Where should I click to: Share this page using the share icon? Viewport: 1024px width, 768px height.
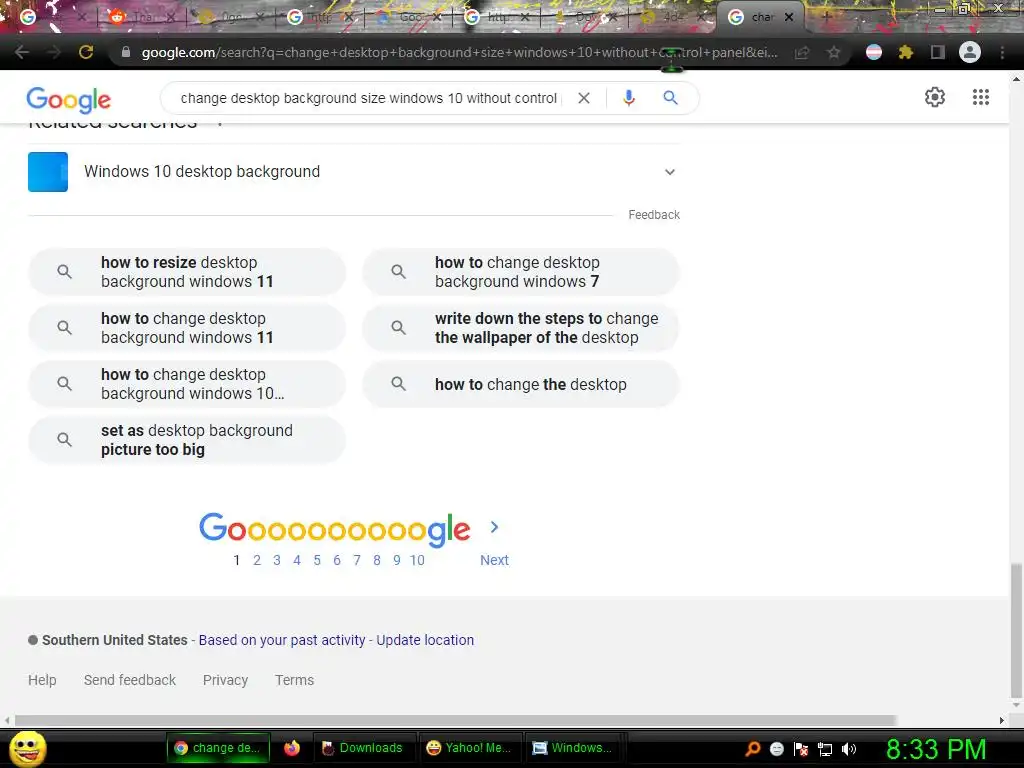802,52
